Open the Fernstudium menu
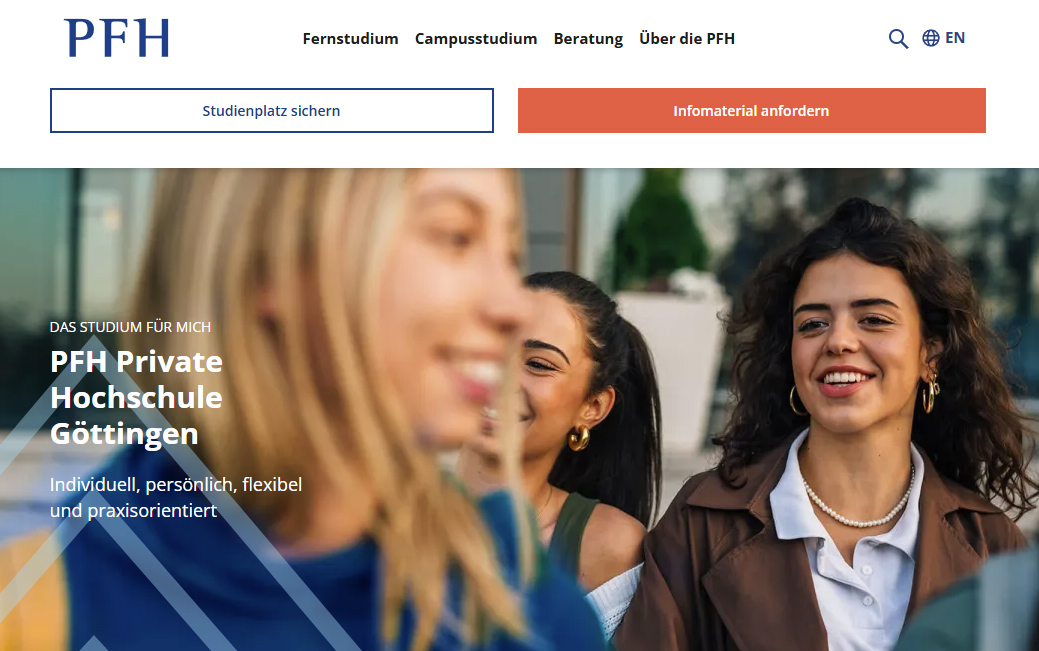This screenshot has height=651, width=1039. [x=351, y=38]
